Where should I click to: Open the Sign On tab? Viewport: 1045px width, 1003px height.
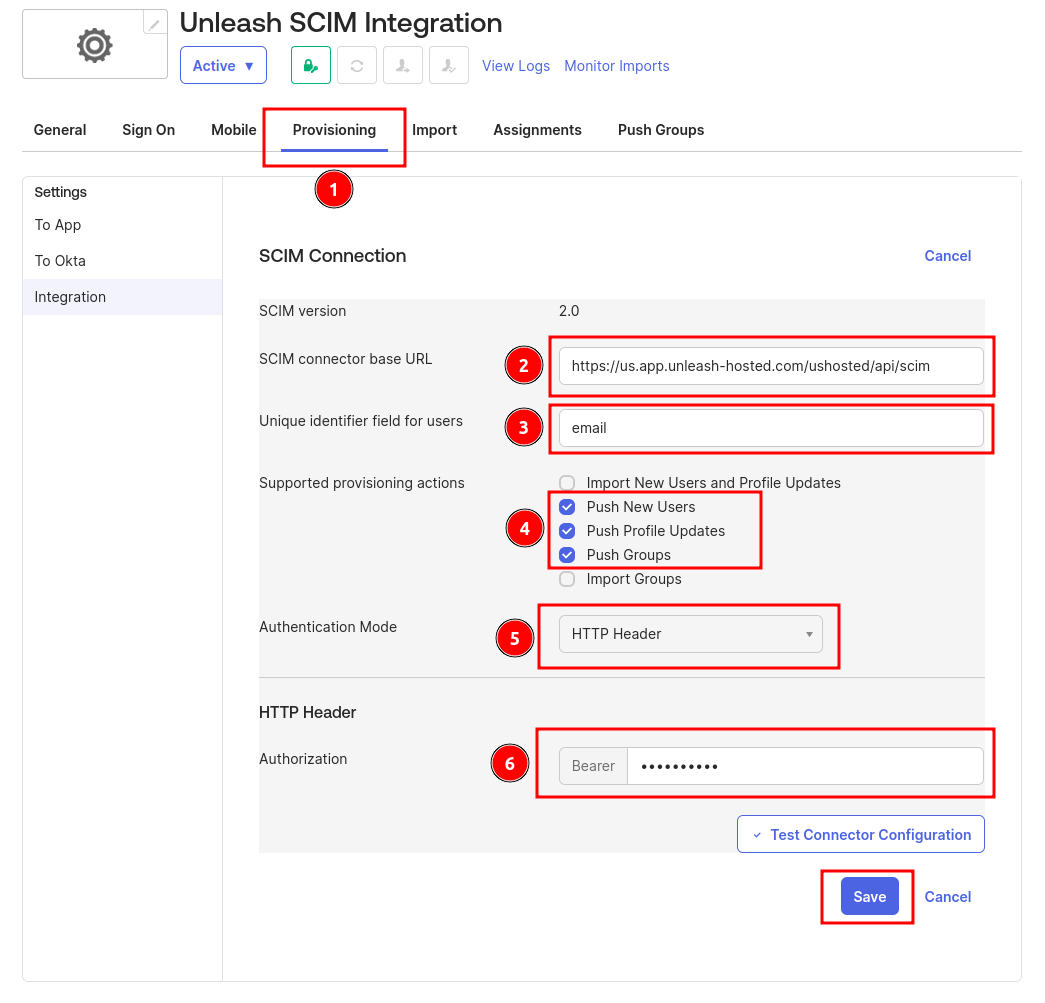coord(148,130)
